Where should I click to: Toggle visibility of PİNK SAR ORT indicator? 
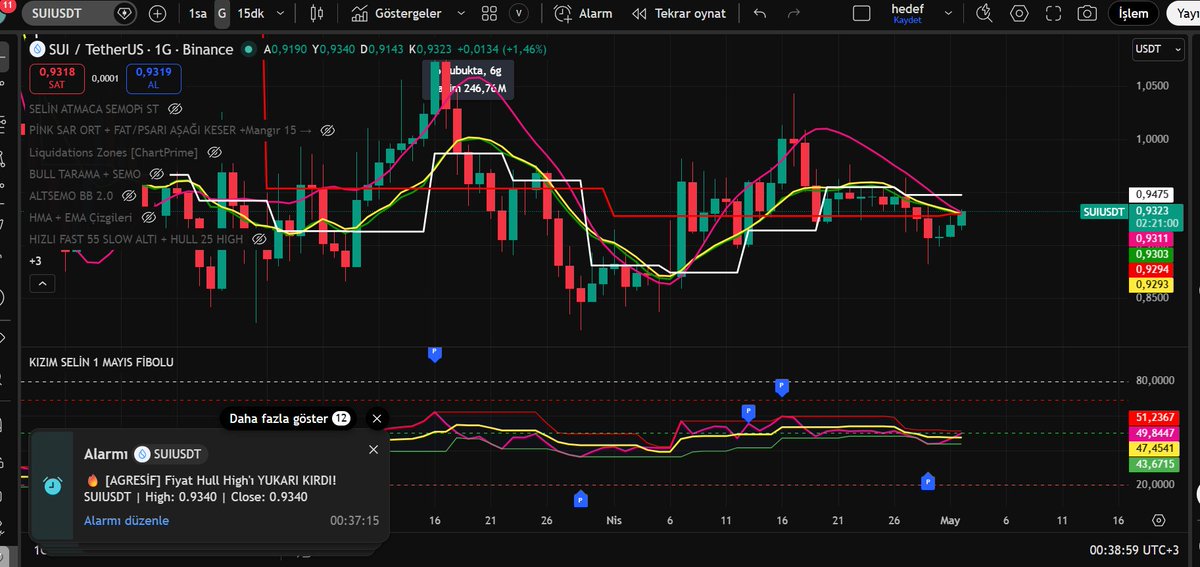(x=327, y=130)
